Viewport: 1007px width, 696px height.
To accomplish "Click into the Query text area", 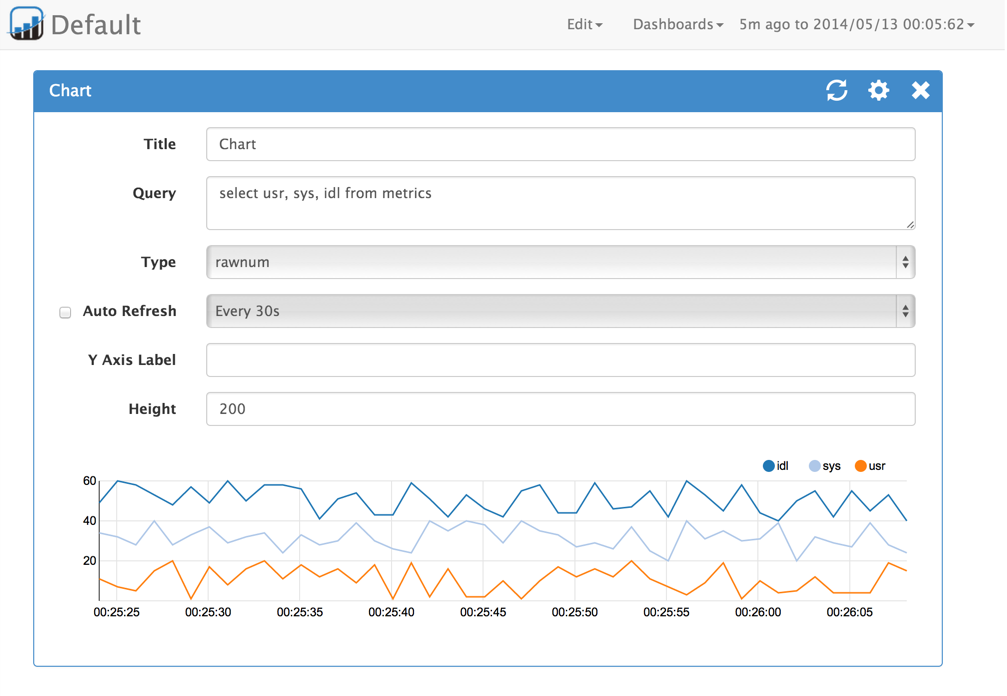I will 561,203.
